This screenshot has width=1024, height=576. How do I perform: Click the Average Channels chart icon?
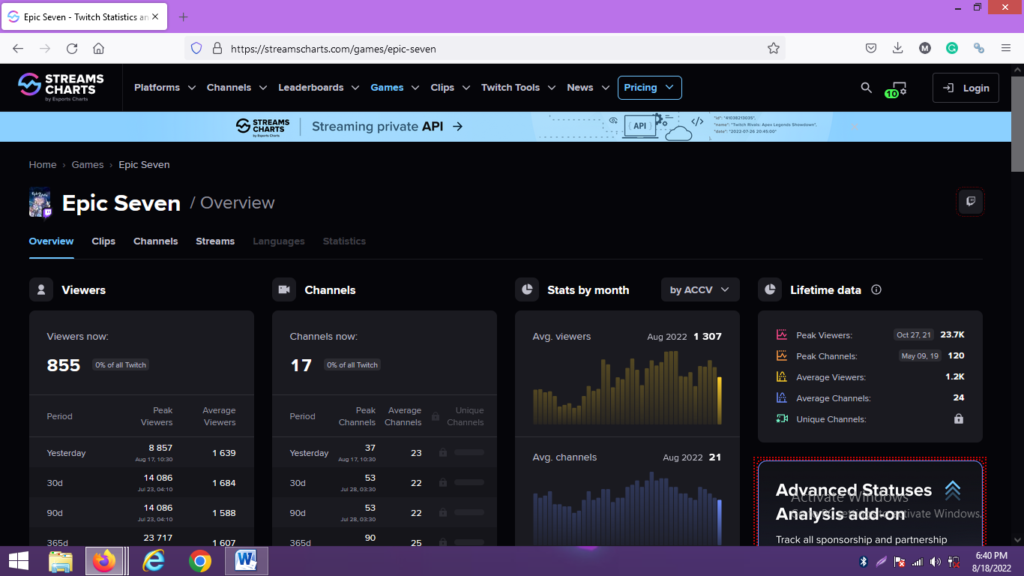(781, 398)
